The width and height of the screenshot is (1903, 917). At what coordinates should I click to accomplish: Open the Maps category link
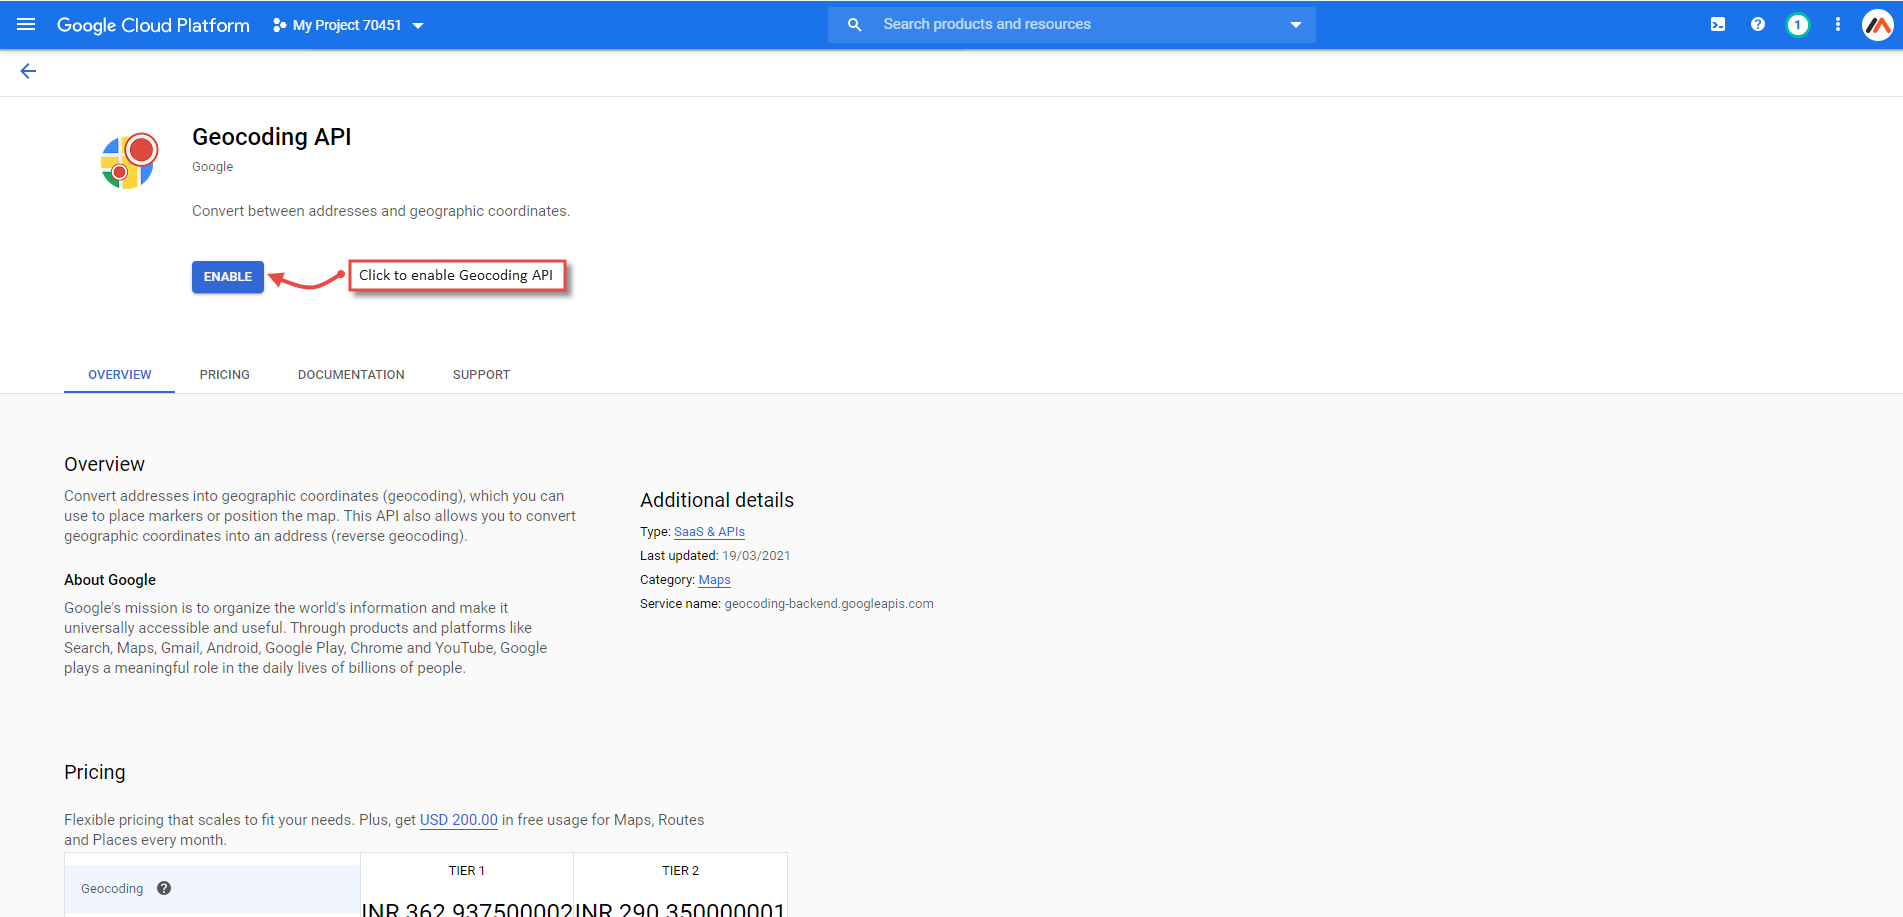click(x=714, y=580)
